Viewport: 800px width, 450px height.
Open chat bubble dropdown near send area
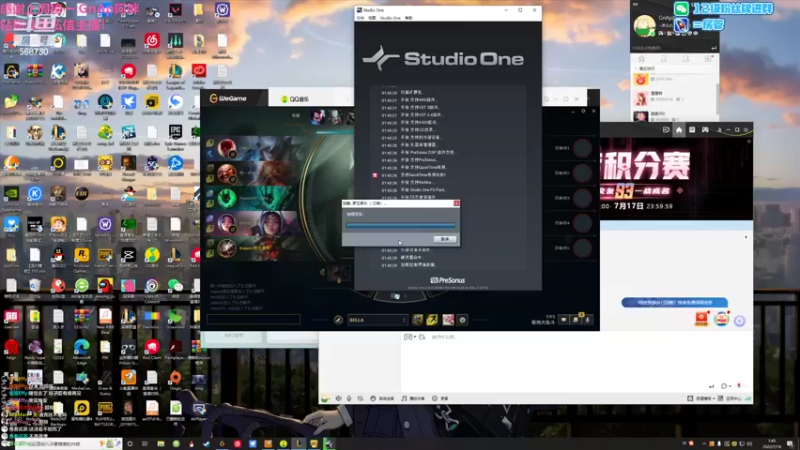tap(725, 386)
